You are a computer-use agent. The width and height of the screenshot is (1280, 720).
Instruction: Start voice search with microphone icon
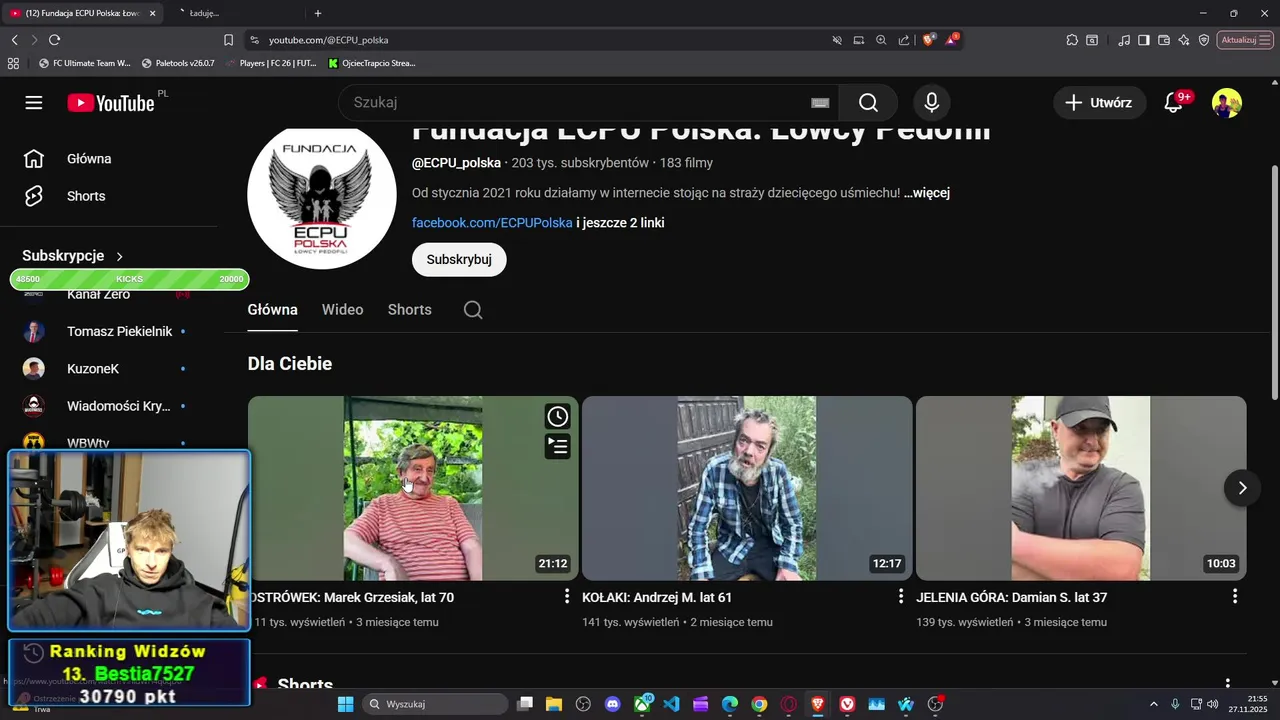pos(932,103)
